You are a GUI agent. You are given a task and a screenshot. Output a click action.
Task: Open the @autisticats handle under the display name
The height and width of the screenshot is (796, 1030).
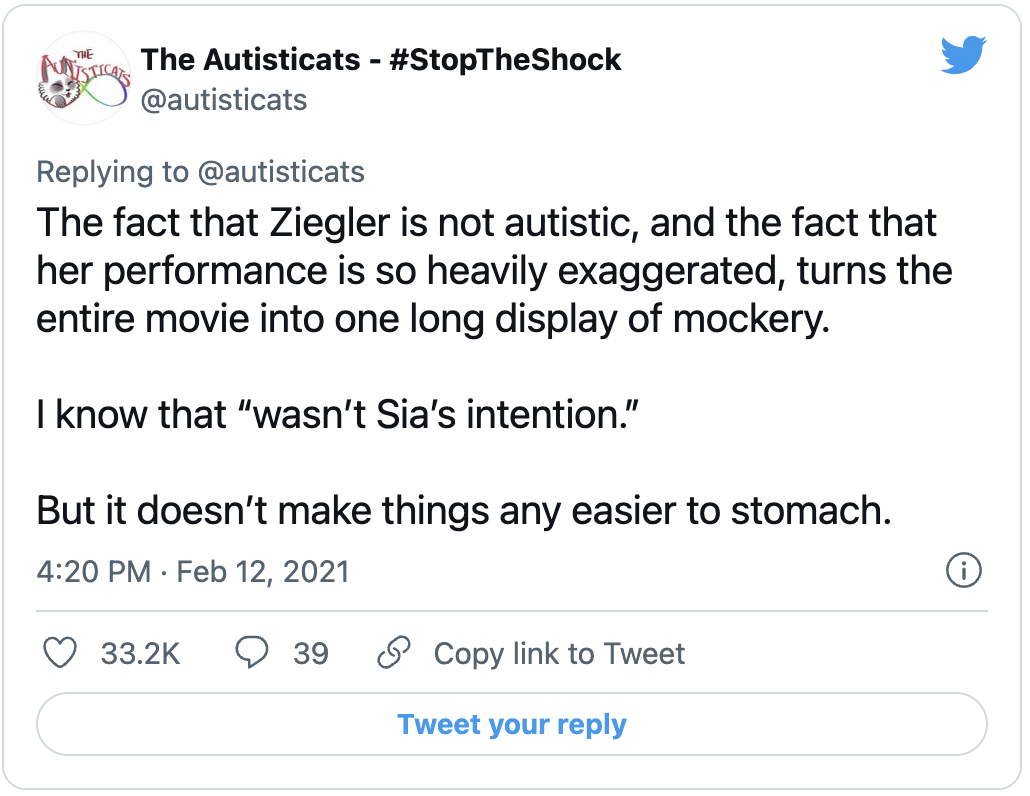pos(224,100)
